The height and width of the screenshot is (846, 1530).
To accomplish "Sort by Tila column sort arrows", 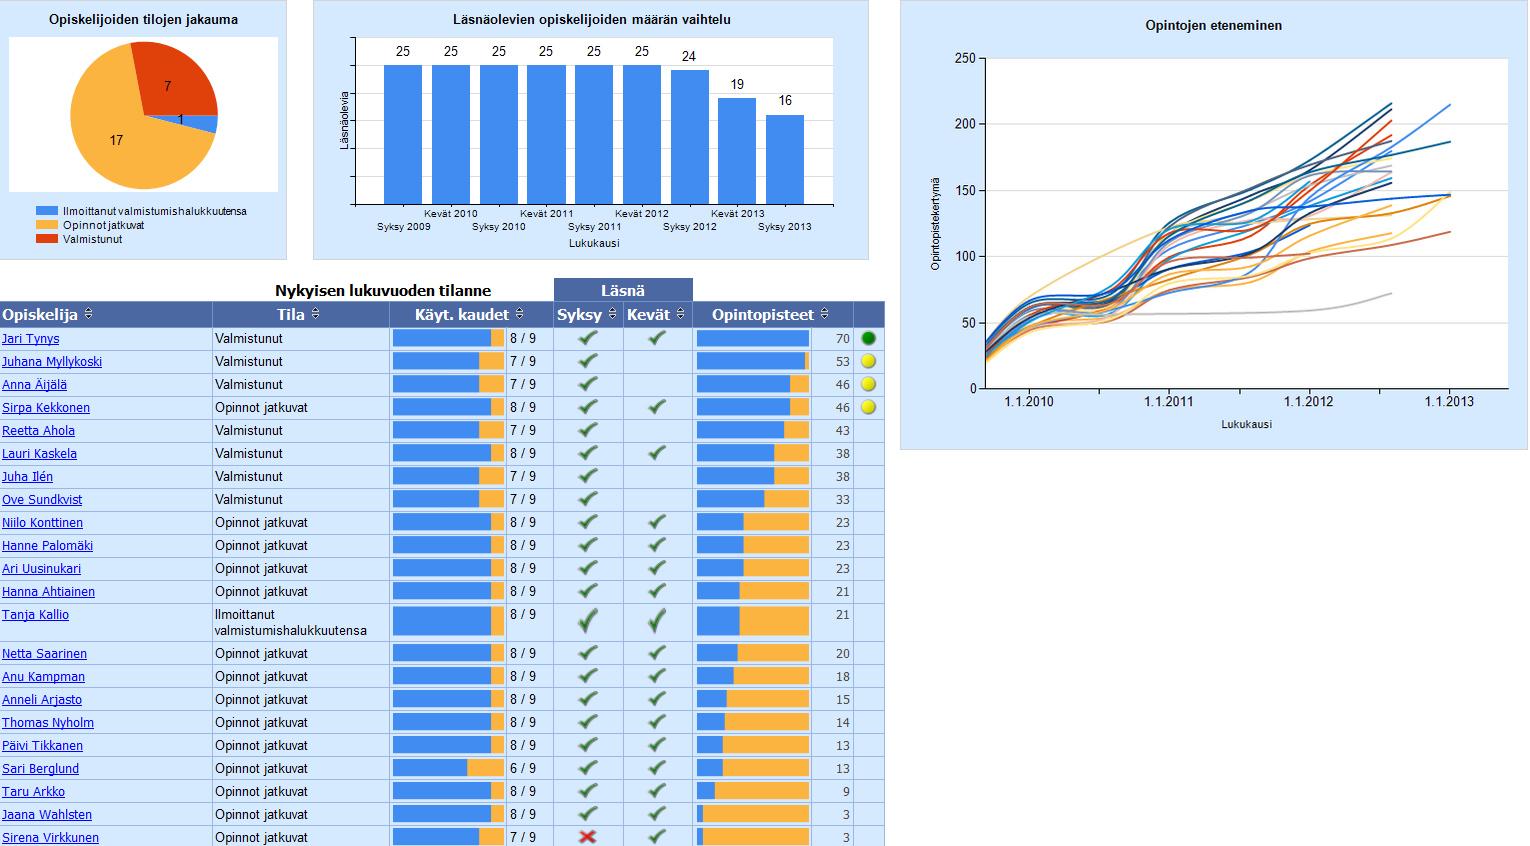I will pos(316,314).
